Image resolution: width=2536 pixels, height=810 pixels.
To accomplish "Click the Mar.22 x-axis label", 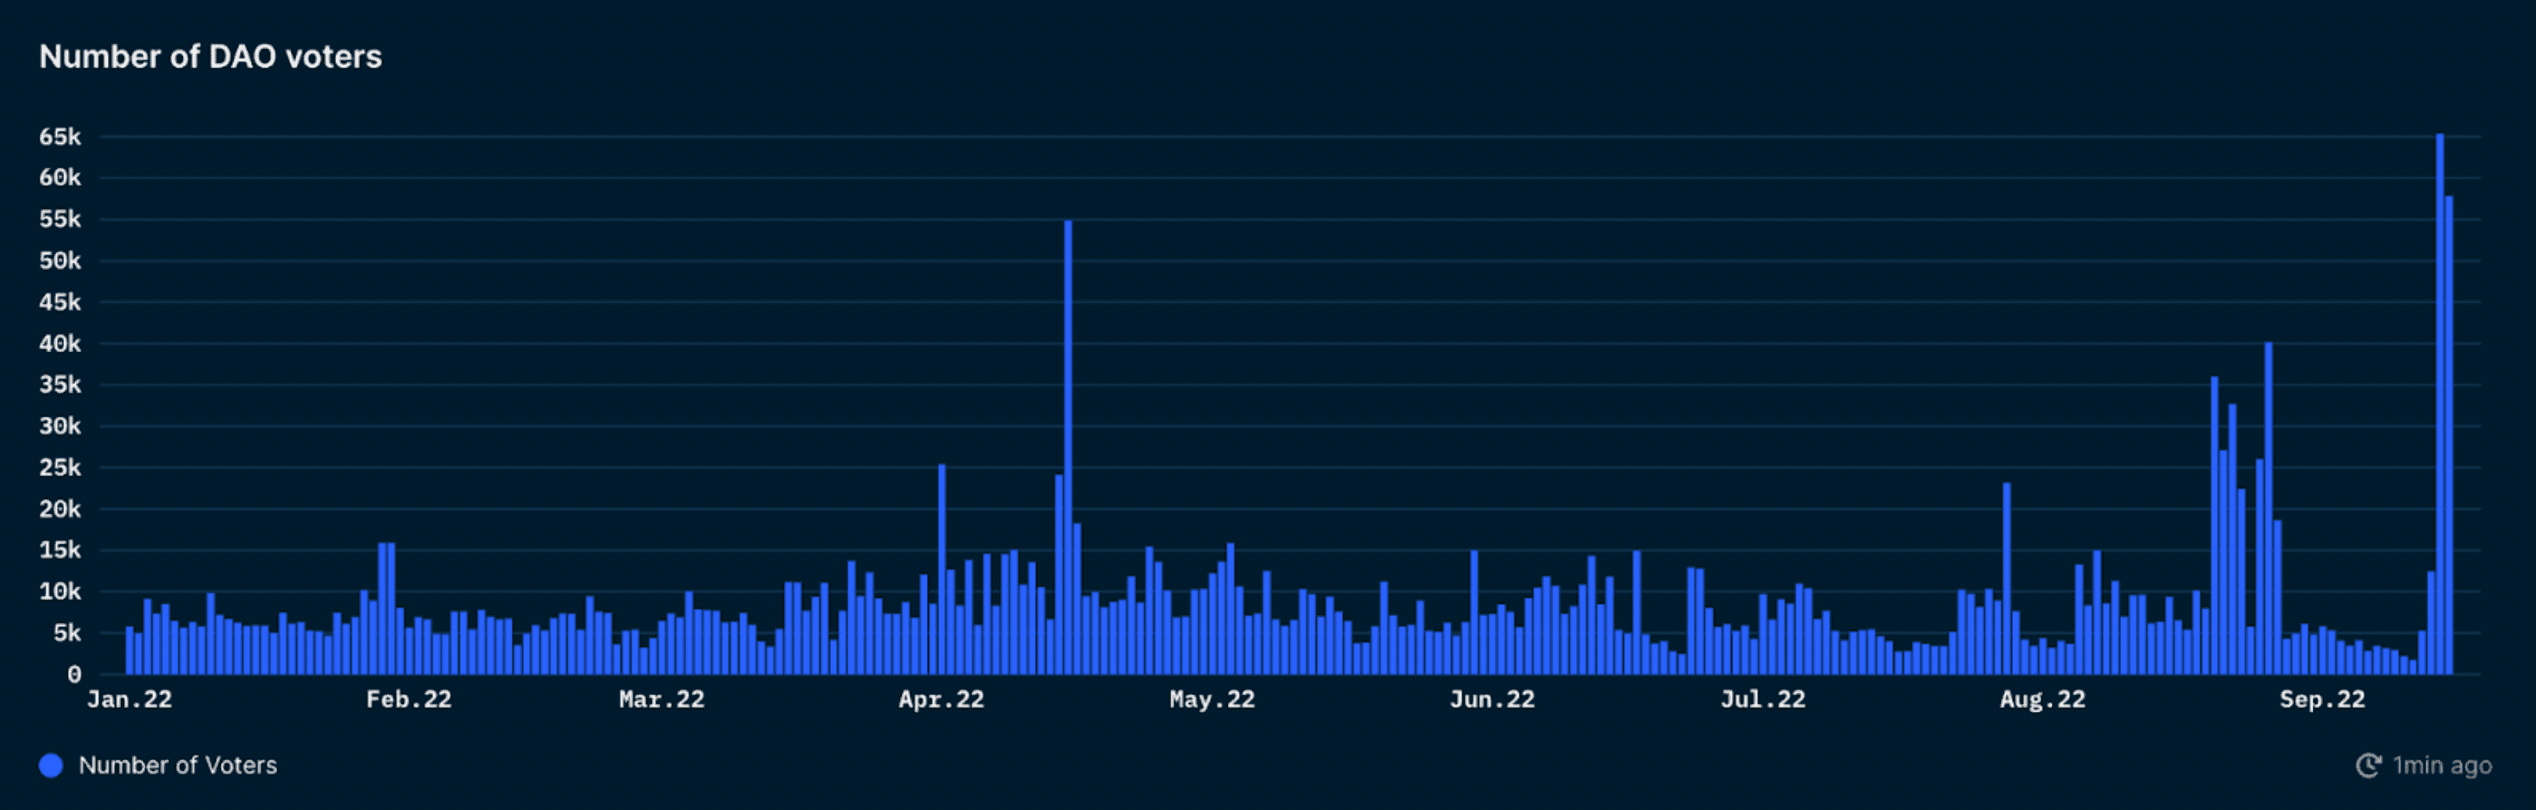I will pos(662,700).
